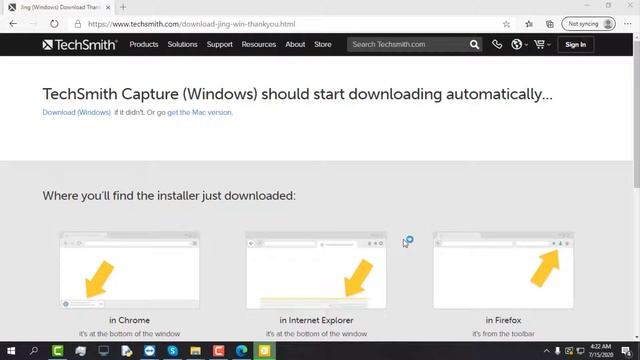The height and width of the screenshot is (360, 640).
Task: Click the 'in Chrome' caption text
Action: click(x=129, y=320)
